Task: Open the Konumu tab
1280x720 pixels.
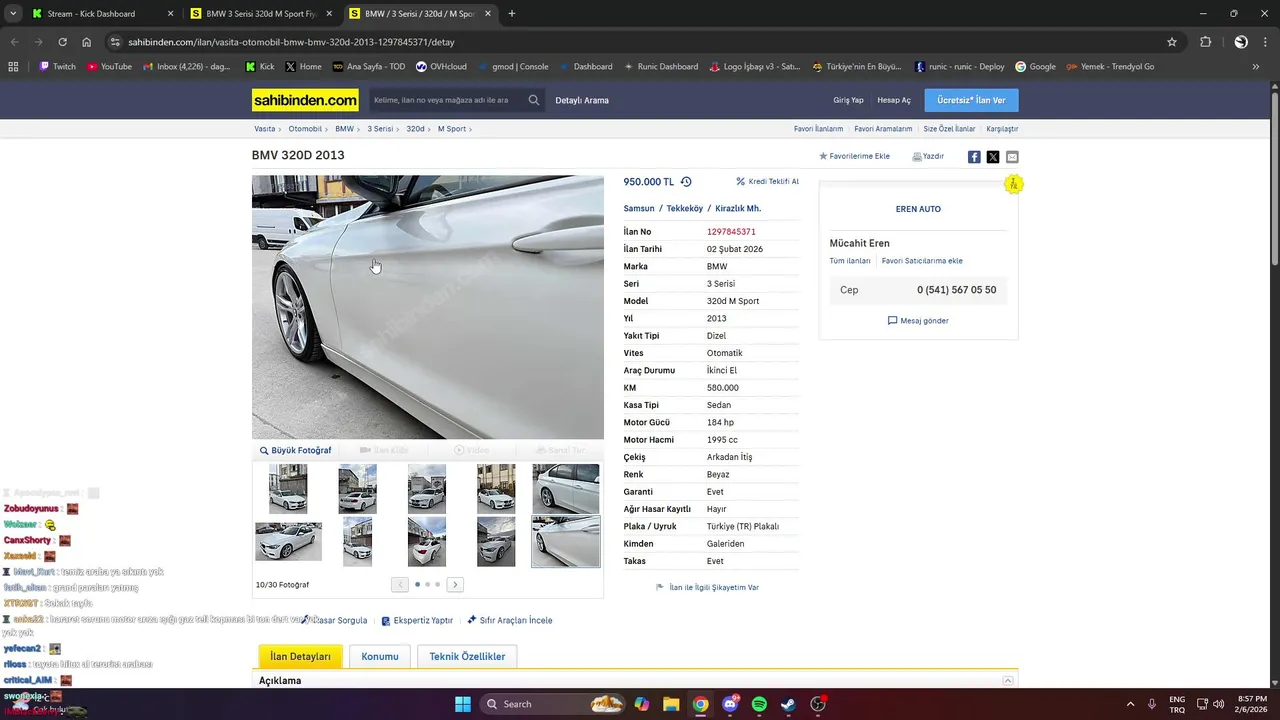Action: [x=380, y=656]
